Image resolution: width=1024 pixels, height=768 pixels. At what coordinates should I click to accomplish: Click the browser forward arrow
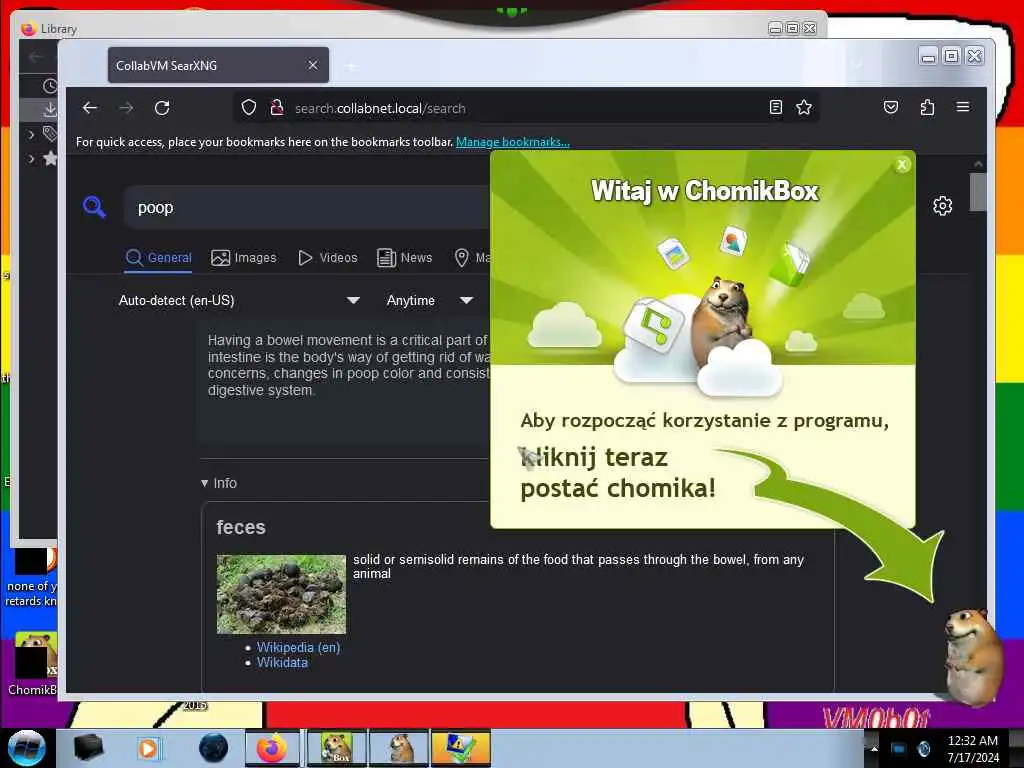(x=126, y=108)
